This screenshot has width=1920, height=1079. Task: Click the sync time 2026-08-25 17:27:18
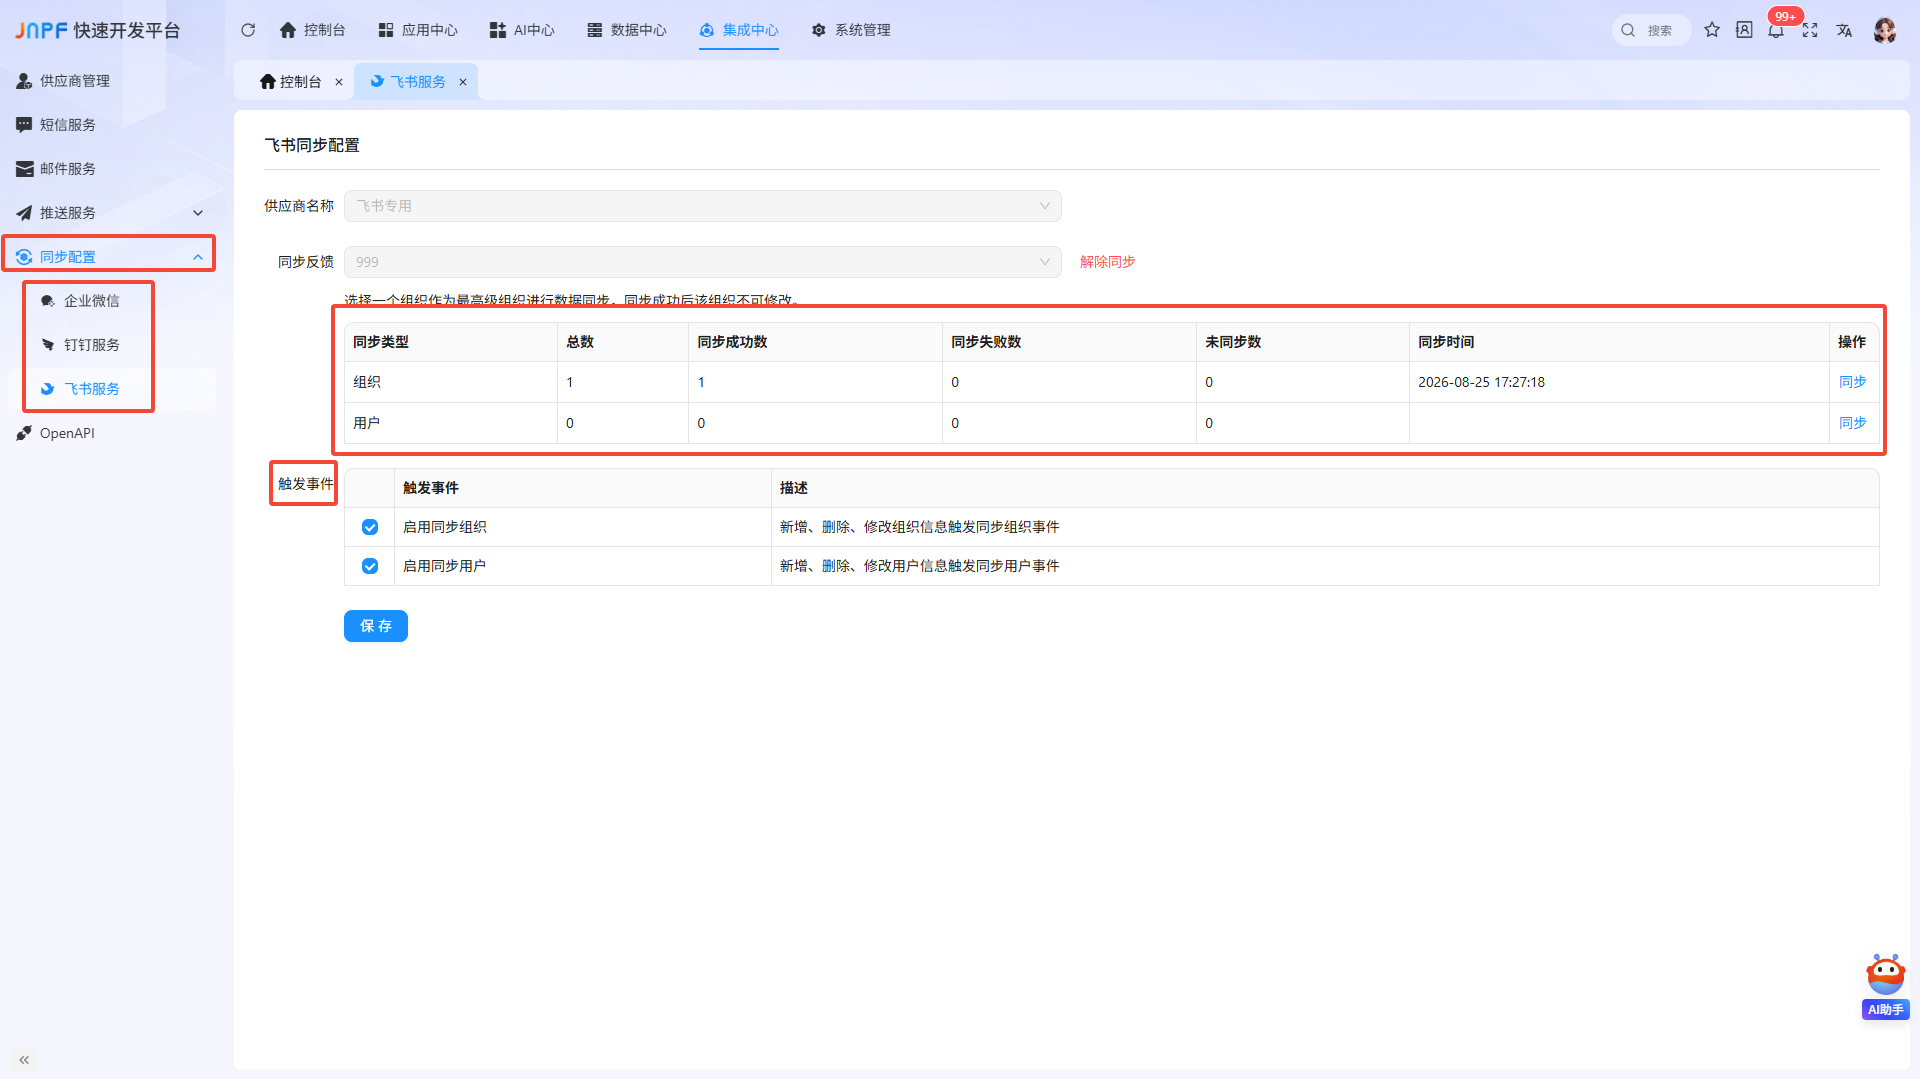[x=1481, y=382]
